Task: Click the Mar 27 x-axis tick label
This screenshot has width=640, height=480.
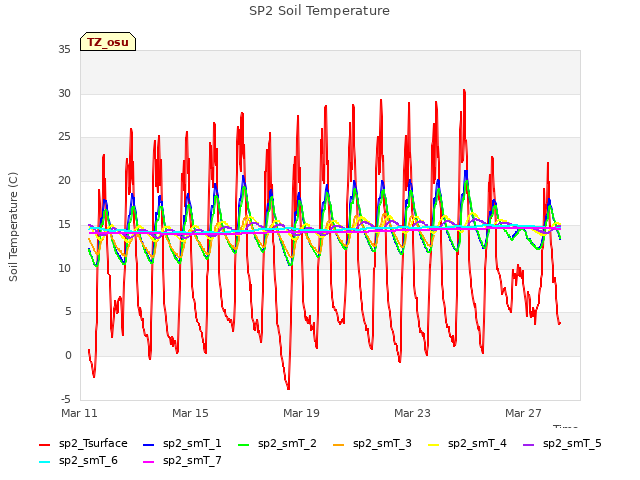Action: [523, 413]
